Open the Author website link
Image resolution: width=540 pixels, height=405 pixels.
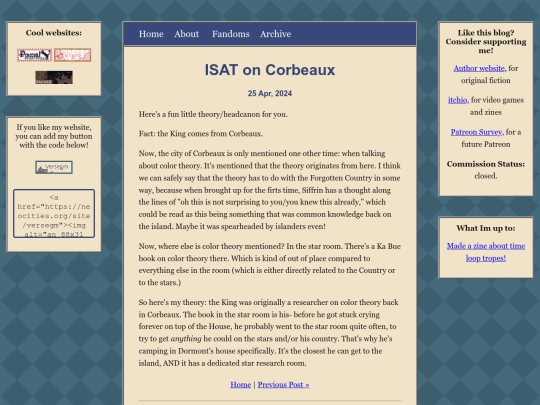pyautogui.click(x=479, y=68)
